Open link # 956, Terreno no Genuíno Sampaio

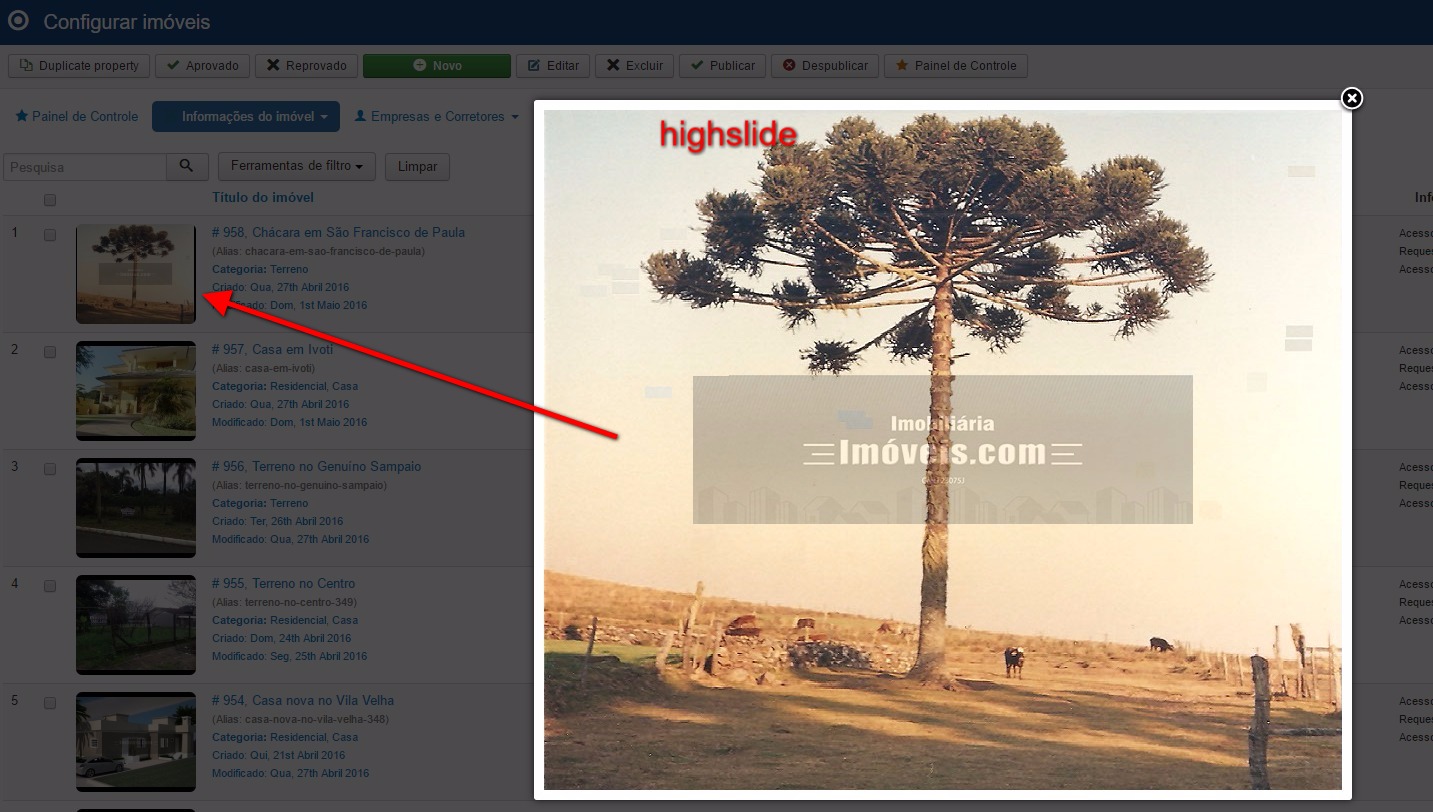[x=316, y=467]
